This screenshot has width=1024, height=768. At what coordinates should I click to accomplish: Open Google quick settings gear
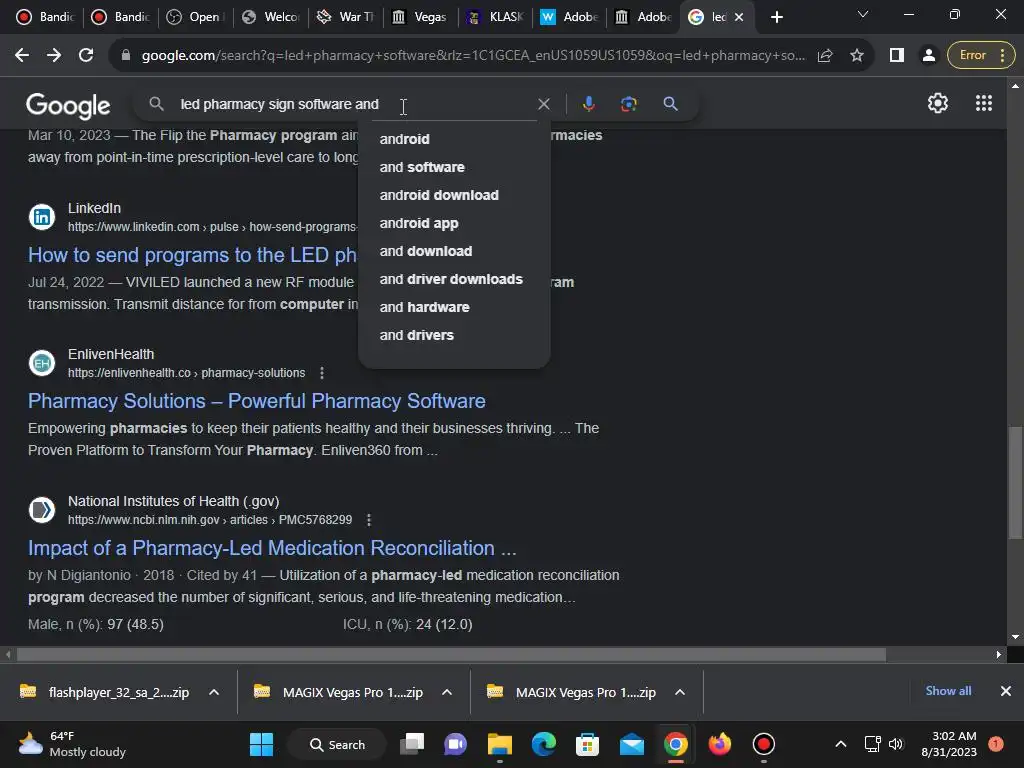tap(938, 103)
